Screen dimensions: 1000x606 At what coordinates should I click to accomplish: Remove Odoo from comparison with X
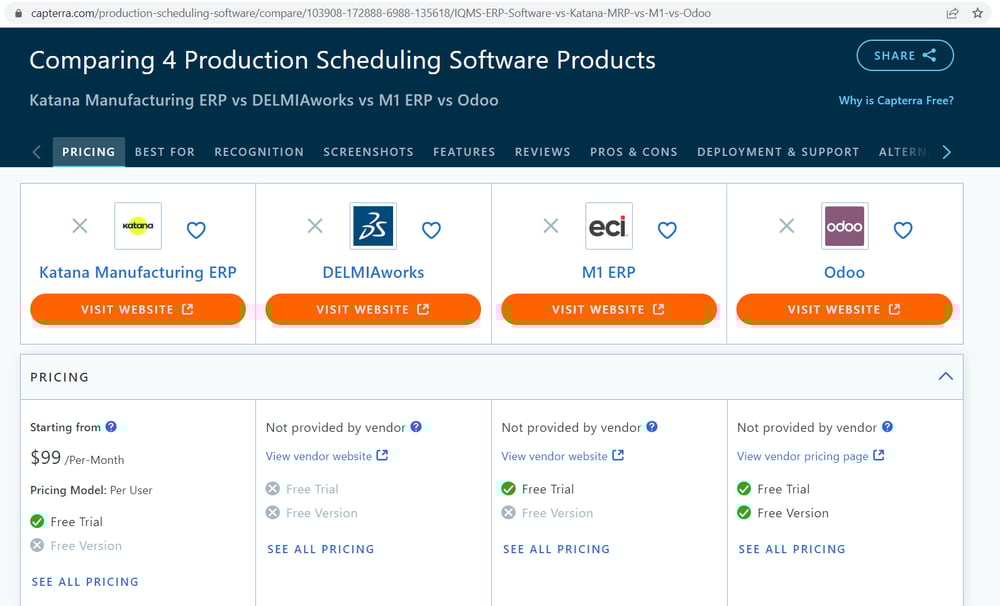click(787, 226)
